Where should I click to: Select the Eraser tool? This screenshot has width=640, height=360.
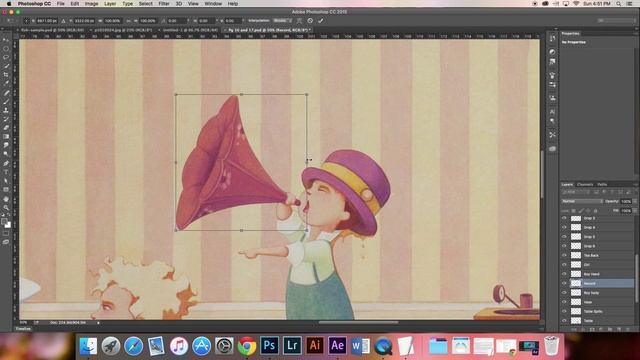click(x=6, y=128)
